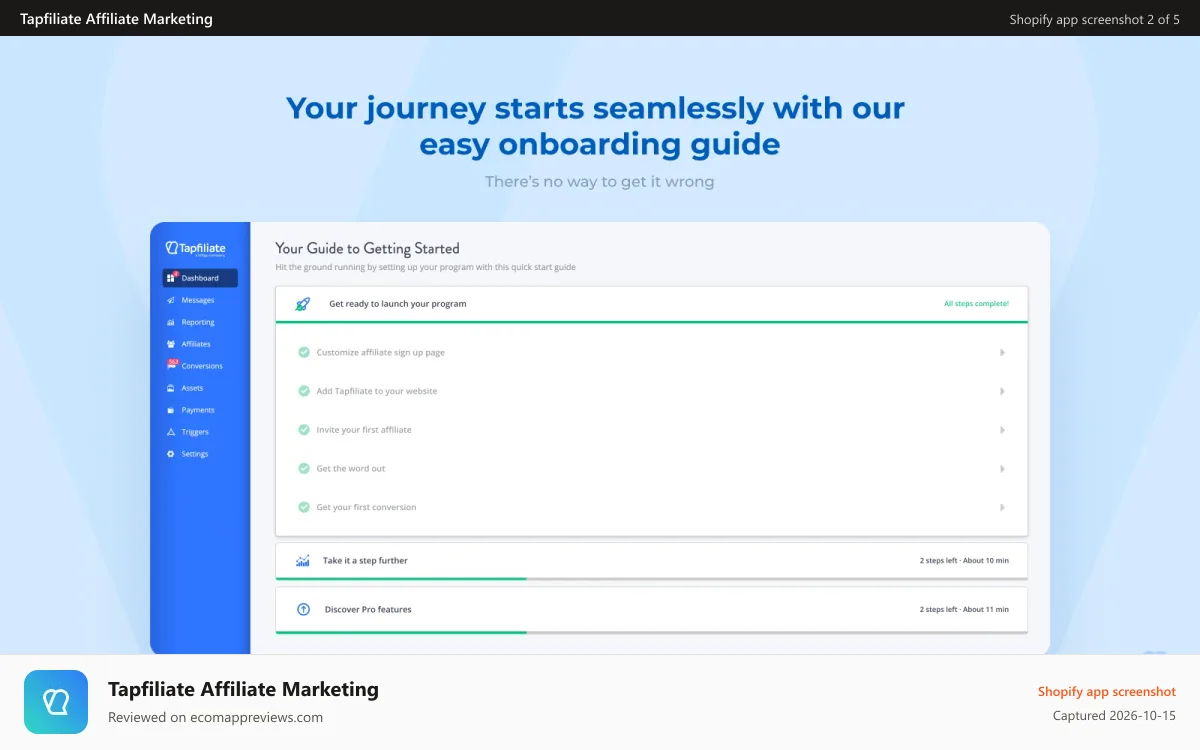1200x750 pixels.
Task: Expand the Add Tapfiliate to your website arrow
Action: [1002, 391]
